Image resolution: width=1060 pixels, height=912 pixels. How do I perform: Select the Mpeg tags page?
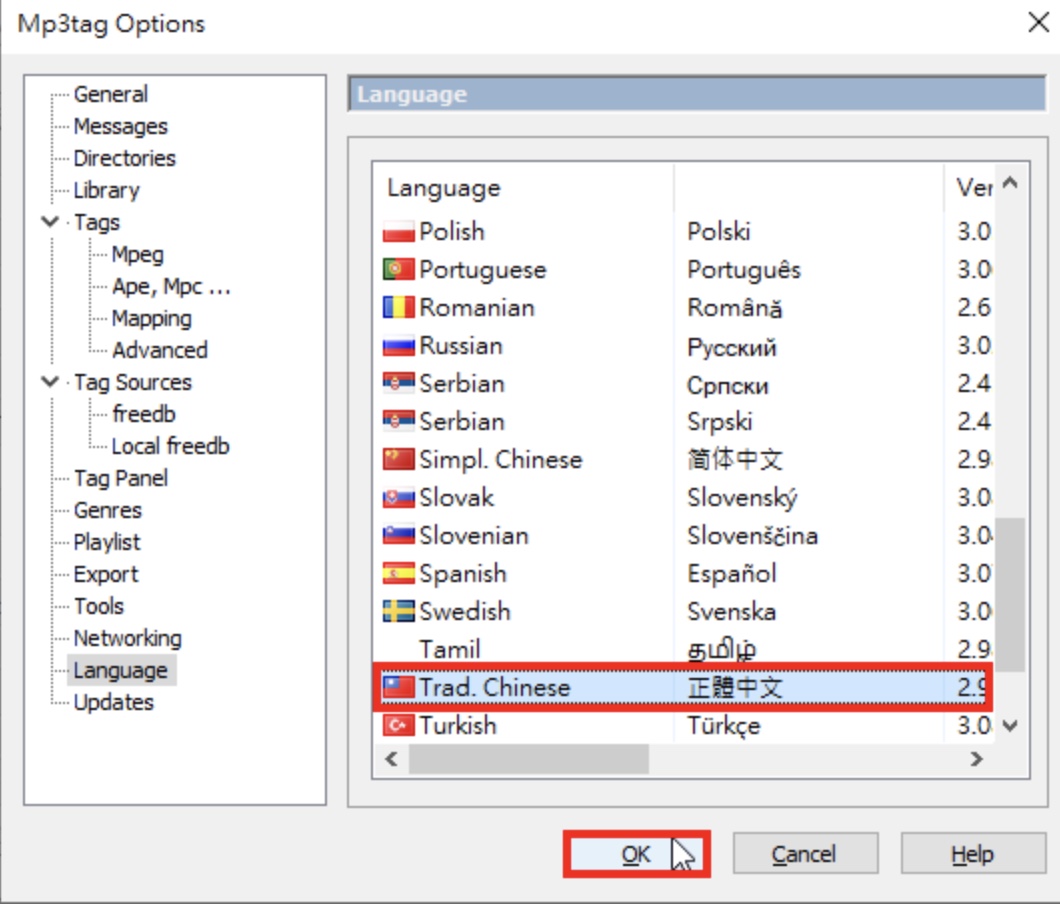coord(138,255)
